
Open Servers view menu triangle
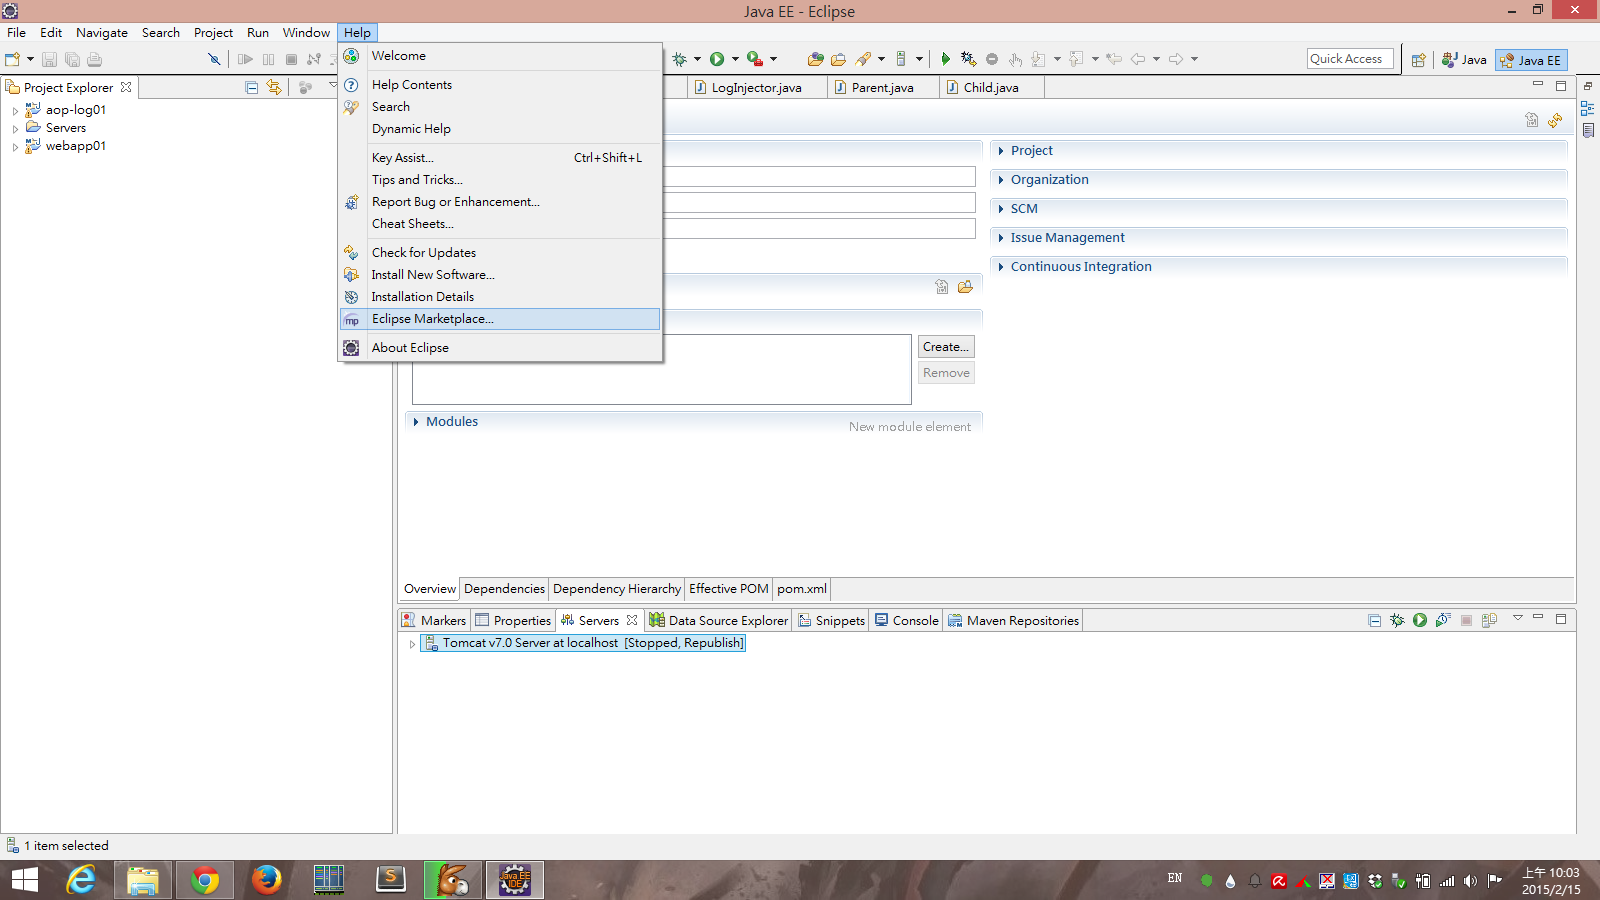(1518, 618)
